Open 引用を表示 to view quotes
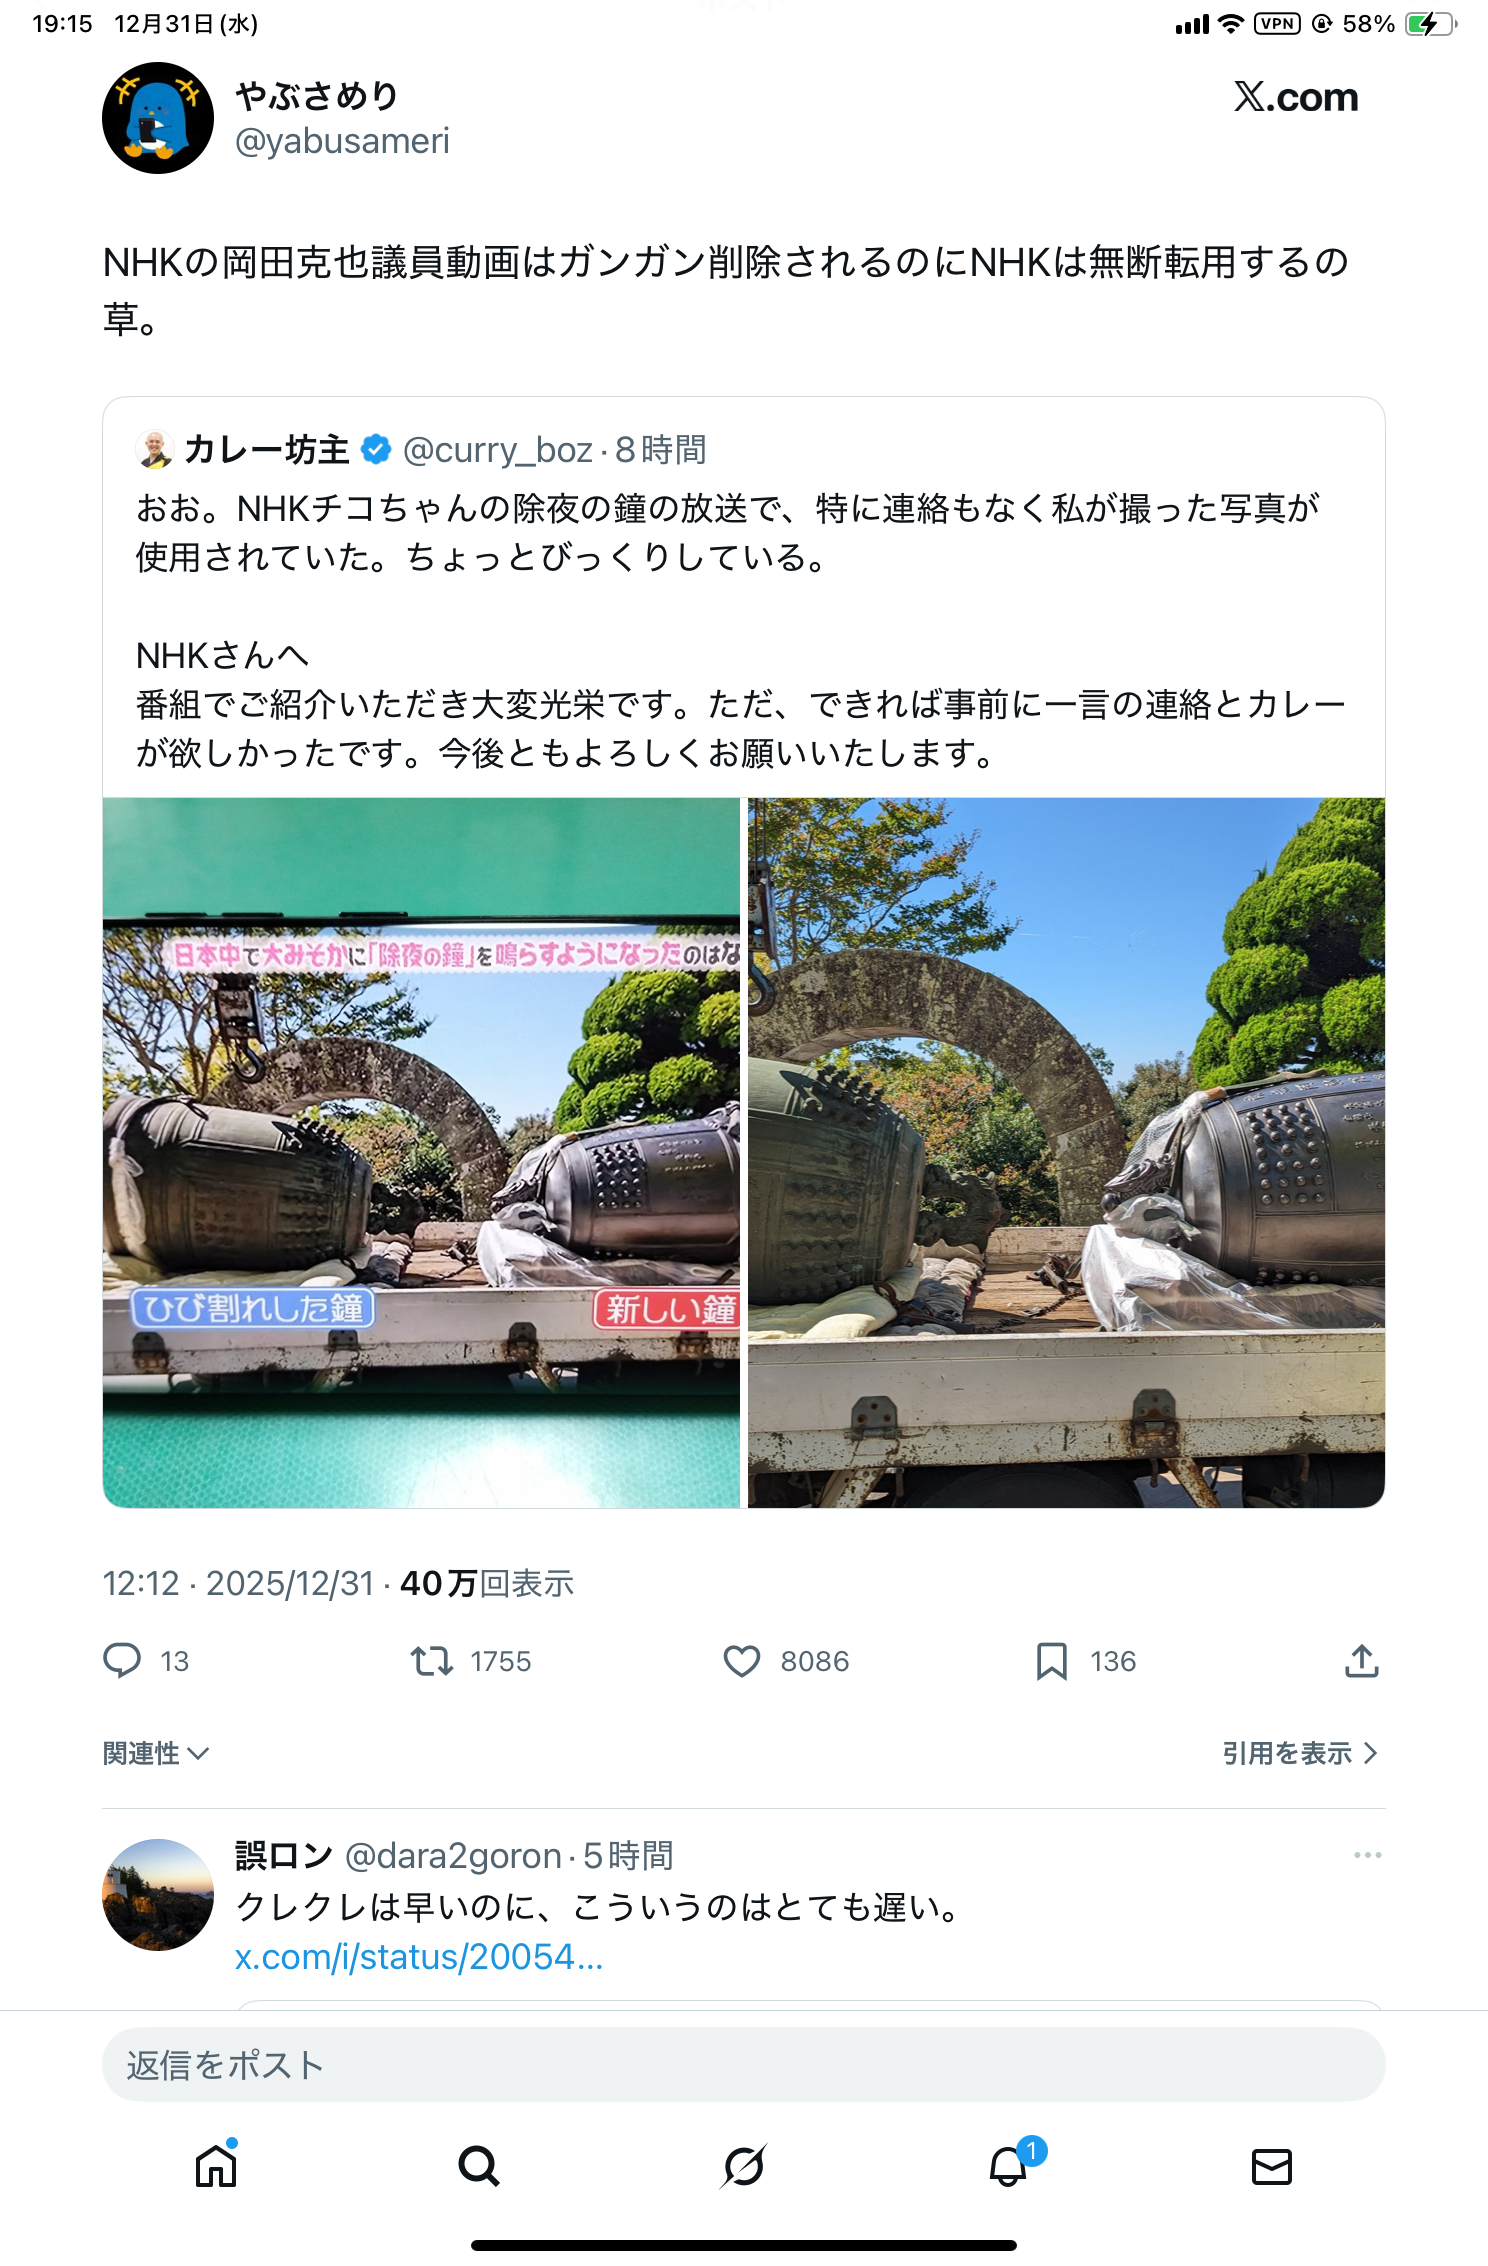The width and height of the screenshot is (1488, 2266). [1300, 1753]
